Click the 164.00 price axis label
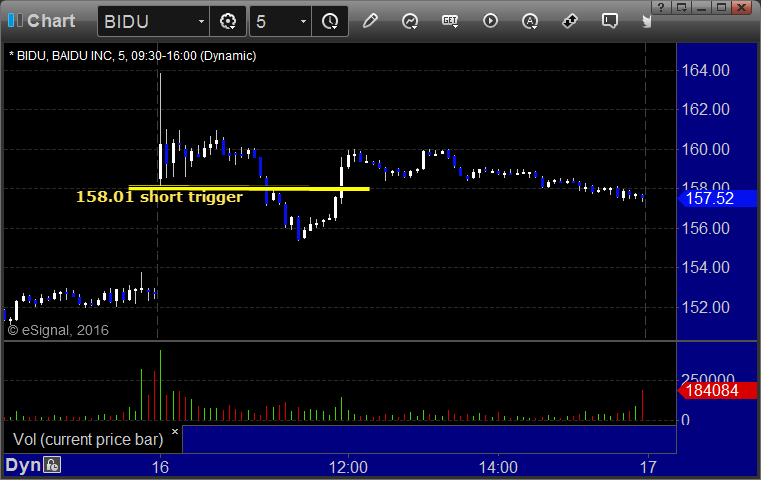Image resolution: width=761 pixels, height=480 pixels. [706, 70]
